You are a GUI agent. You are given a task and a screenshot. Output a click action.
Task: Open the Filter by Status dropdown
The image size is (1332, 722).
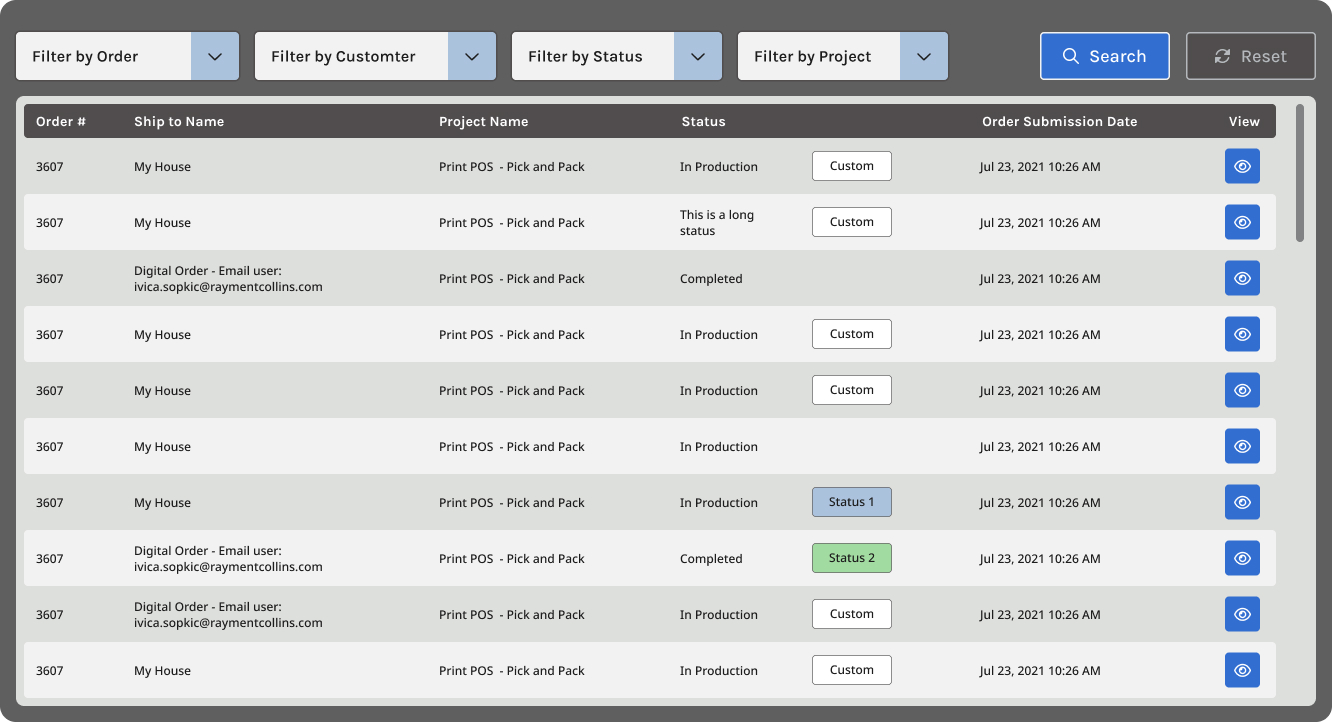pyautogui.click(x=617, y=56)
